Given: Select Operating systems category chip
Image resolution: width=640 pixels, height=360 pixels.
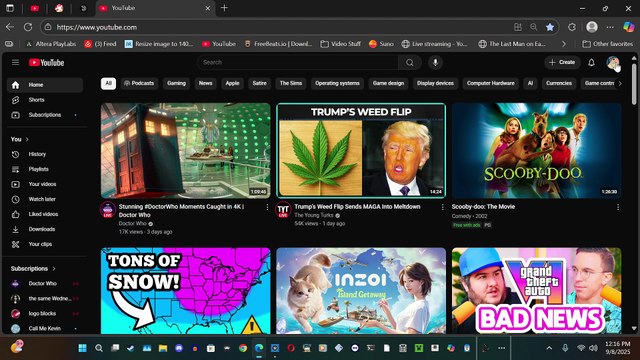Looking at the screenshot, I should click(337, 83).
